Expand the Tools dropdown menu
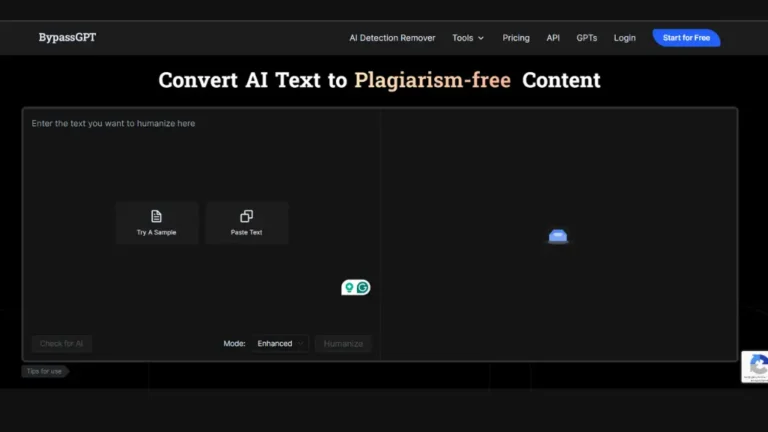Viewport: 768px width, 432px height. click(x=467, y=38)
